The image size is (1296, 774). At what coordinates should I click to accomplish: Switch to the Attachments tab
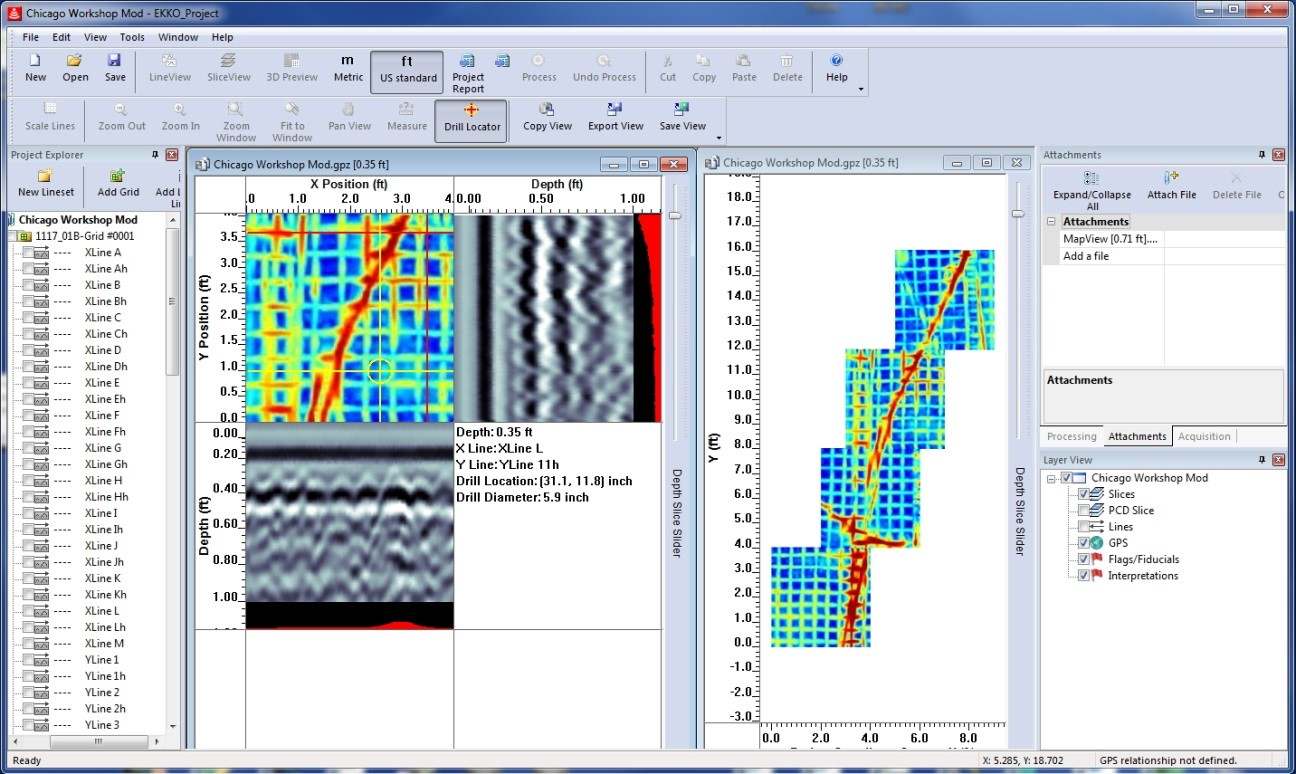point(1137,436)
